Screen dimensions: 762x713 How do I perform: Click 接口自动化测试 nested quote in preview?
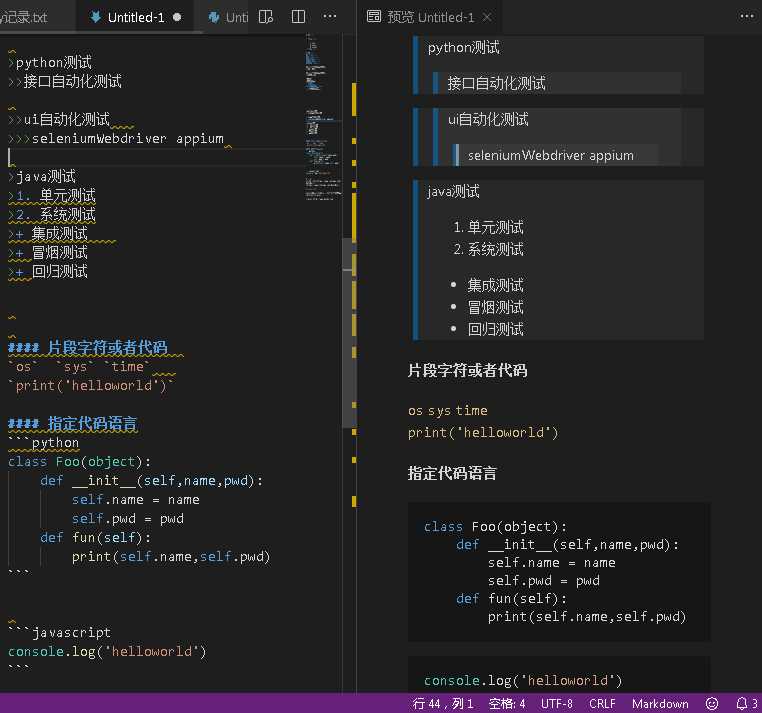(496, 83)
